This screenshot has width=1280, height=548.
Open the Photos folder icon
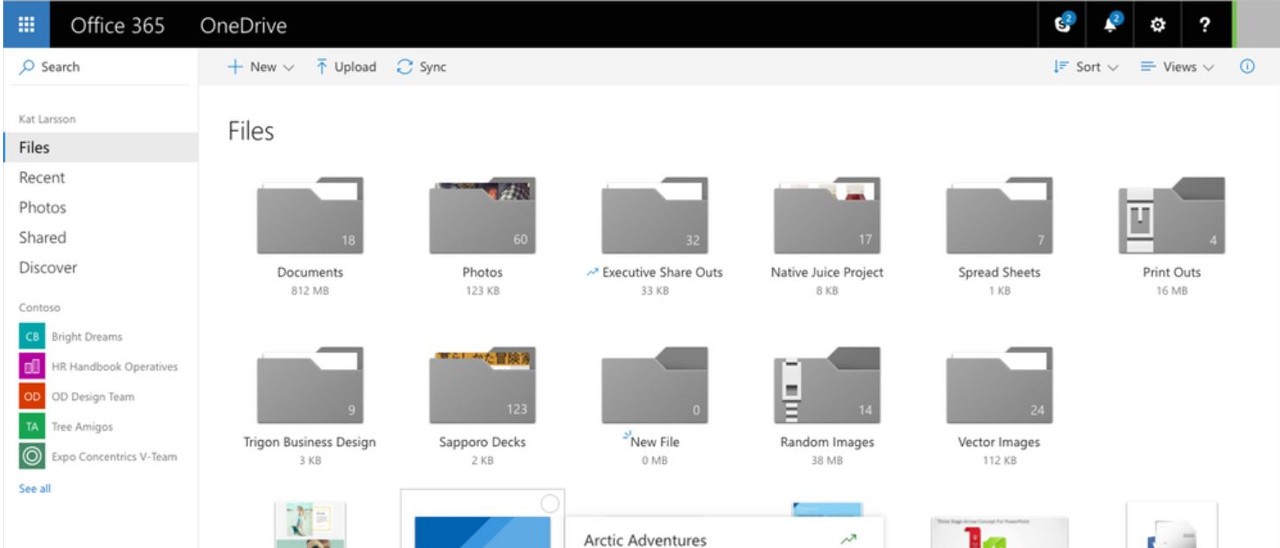482,216
